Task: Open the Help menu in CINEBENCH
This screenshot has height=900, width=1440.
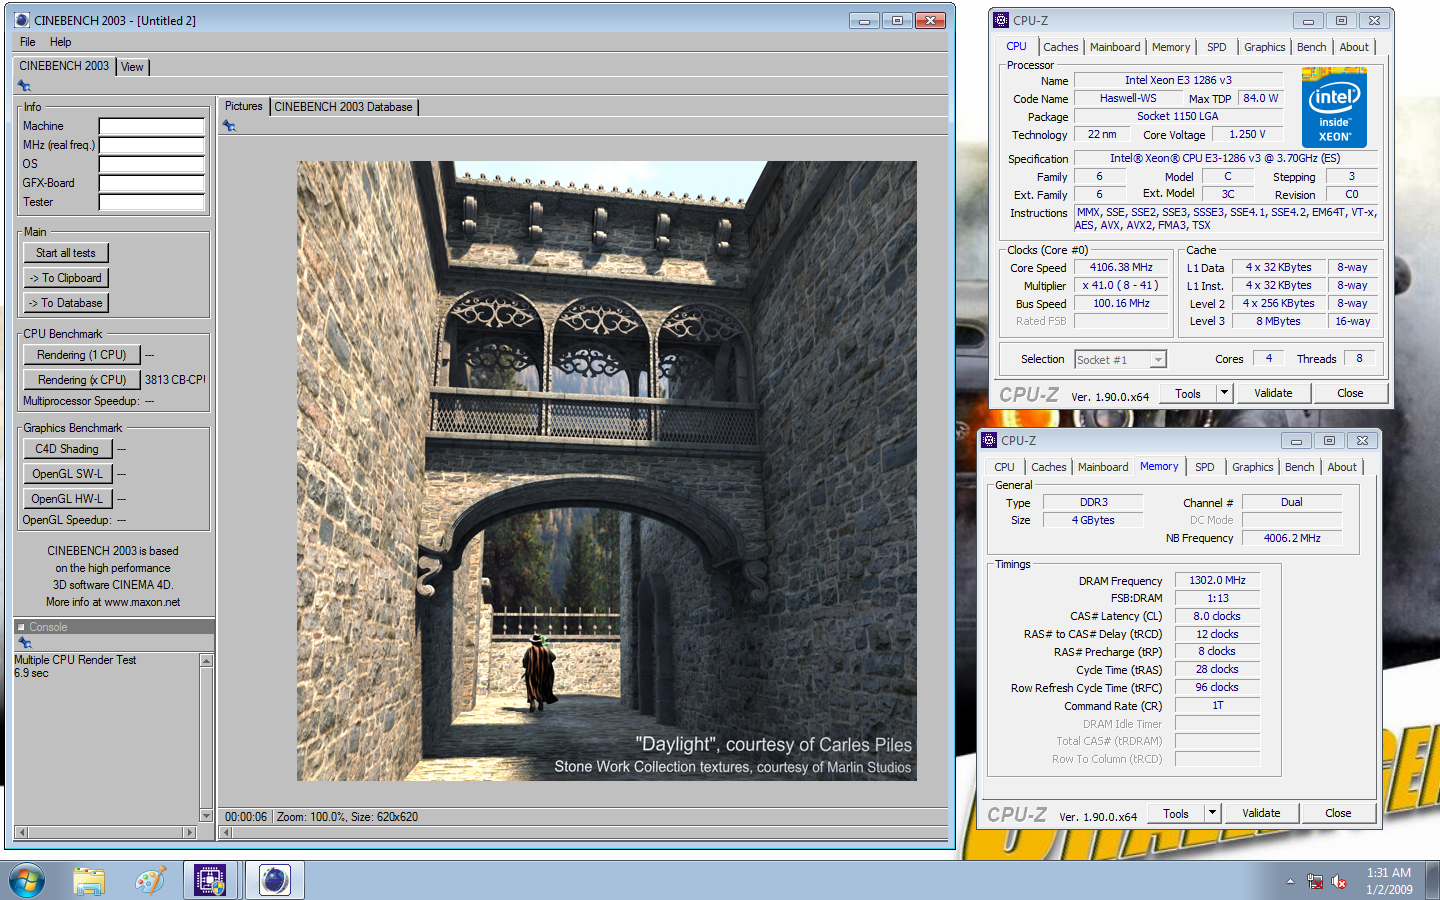Action: point(60,42)
